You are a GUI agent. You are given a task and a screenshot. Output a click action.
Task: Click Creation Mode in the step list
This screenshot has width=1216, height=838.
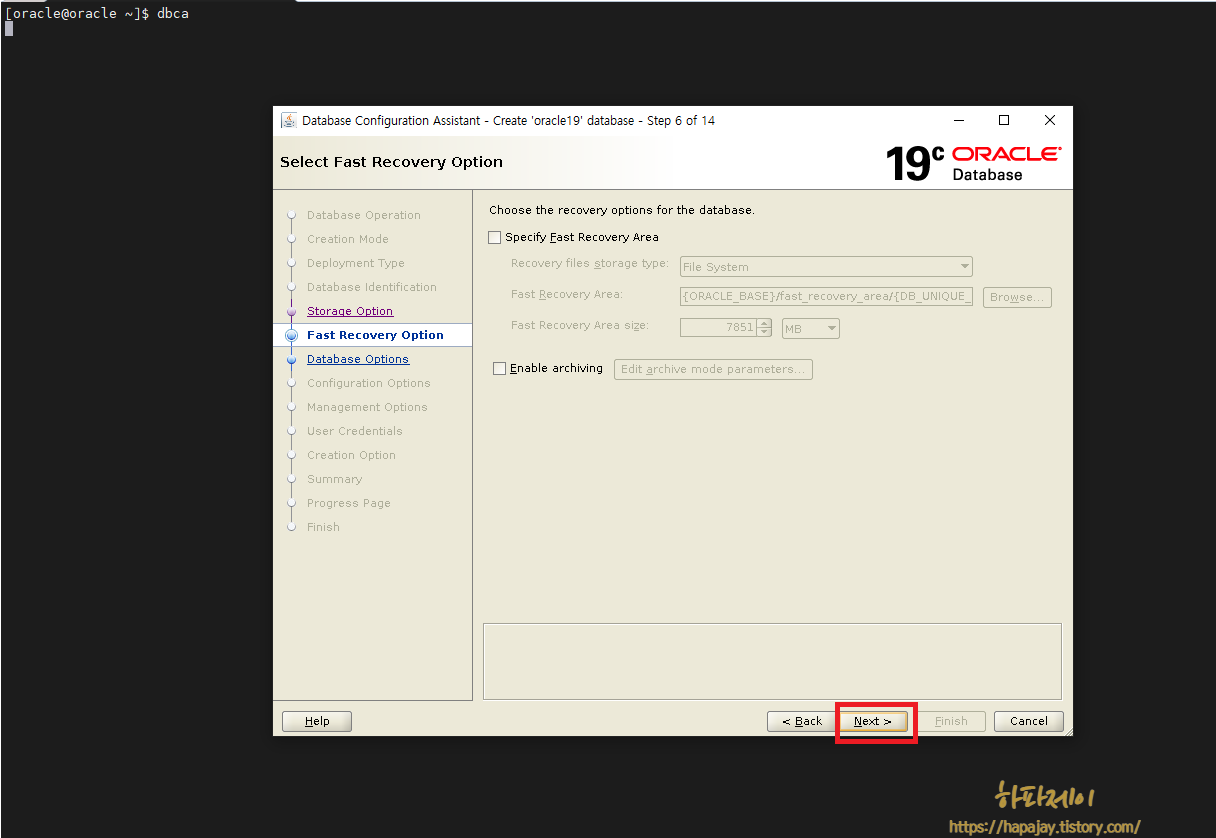click(348, 239)
